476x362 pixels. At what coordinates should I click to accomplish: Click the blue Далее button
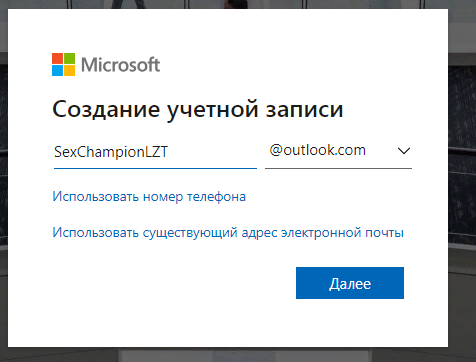pyautogui.click(x=350, y=283)
